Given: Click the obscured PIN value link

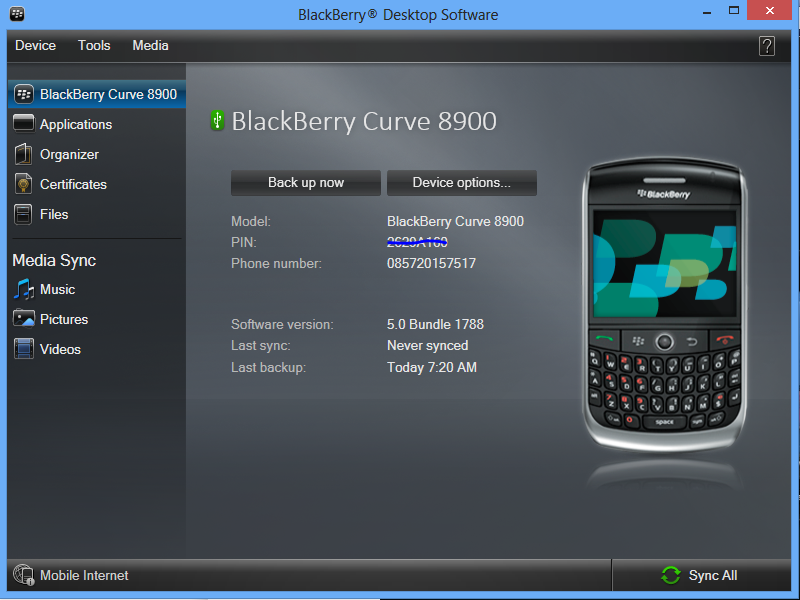Looking at the screenshot, I should [x=417, y=241].
